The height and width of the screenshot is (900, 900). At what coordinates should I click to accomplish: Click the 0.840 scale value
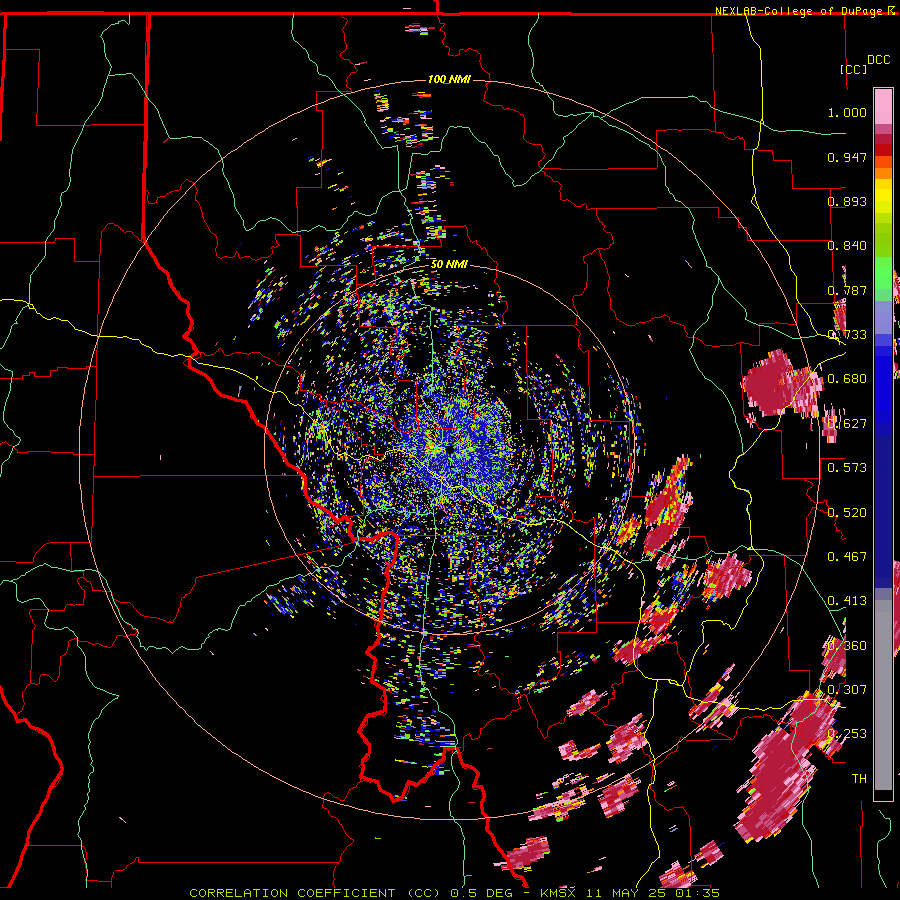(x=847, y=246)
